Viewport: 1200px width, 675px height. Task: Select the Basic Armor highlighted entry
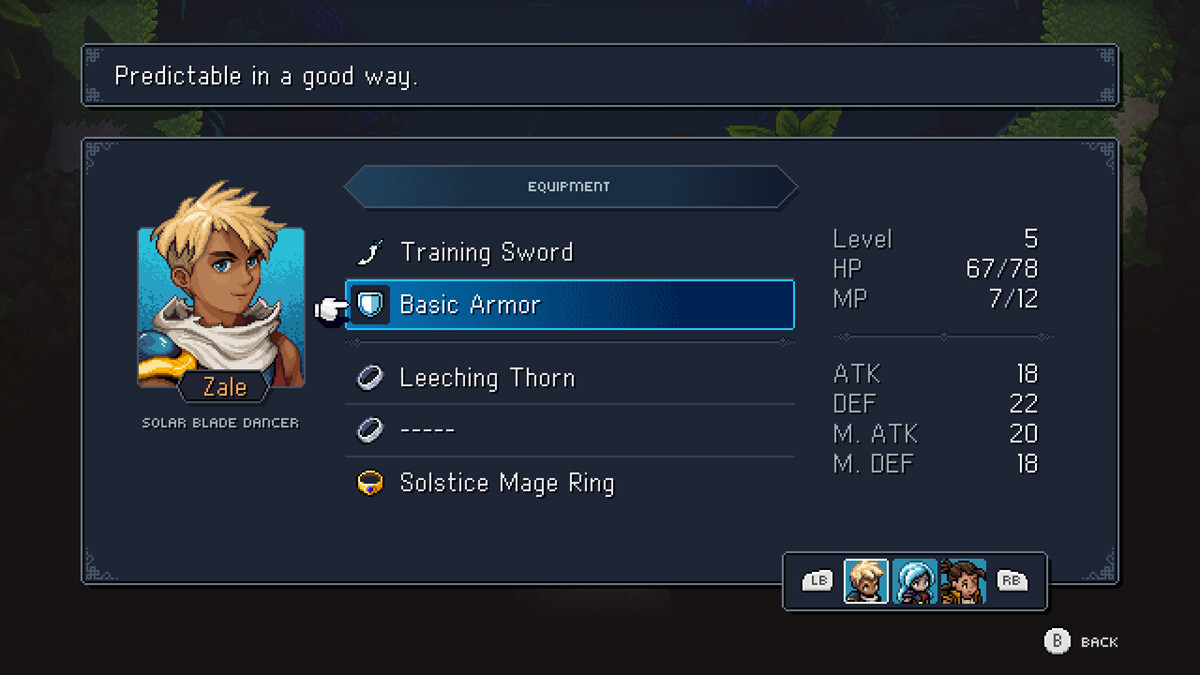click(x=570, y=305)
